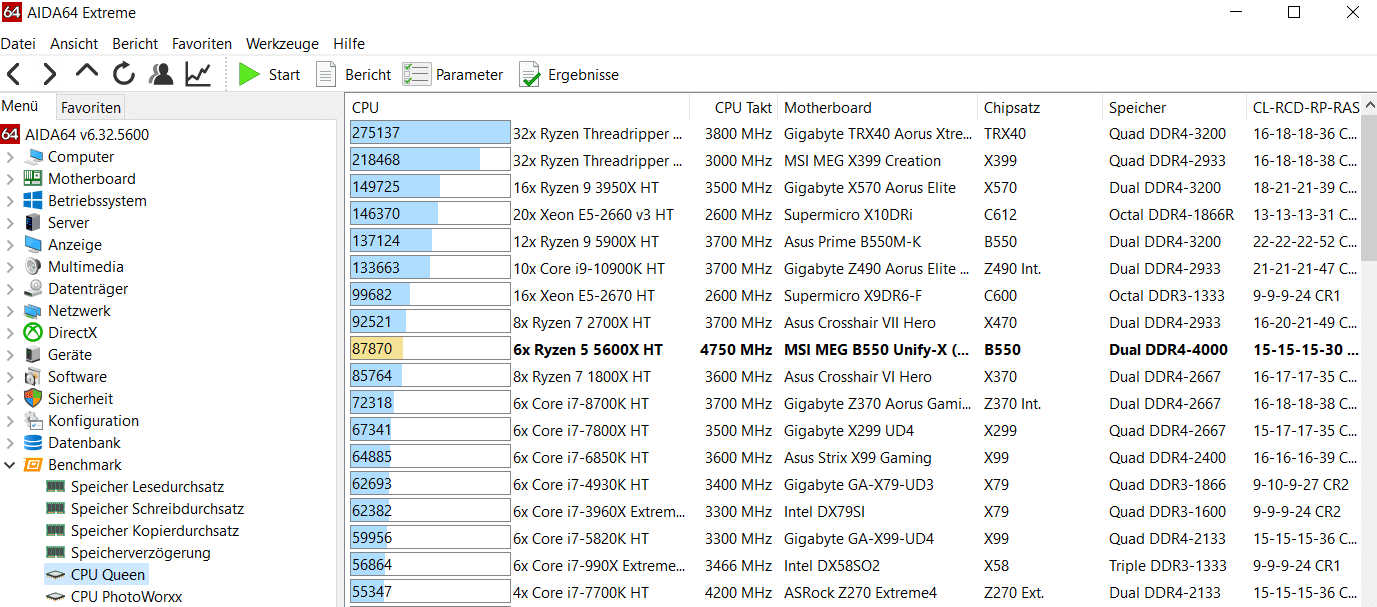
Task: Click the Datenbank database icon
Action: click(x=34, y=443)
